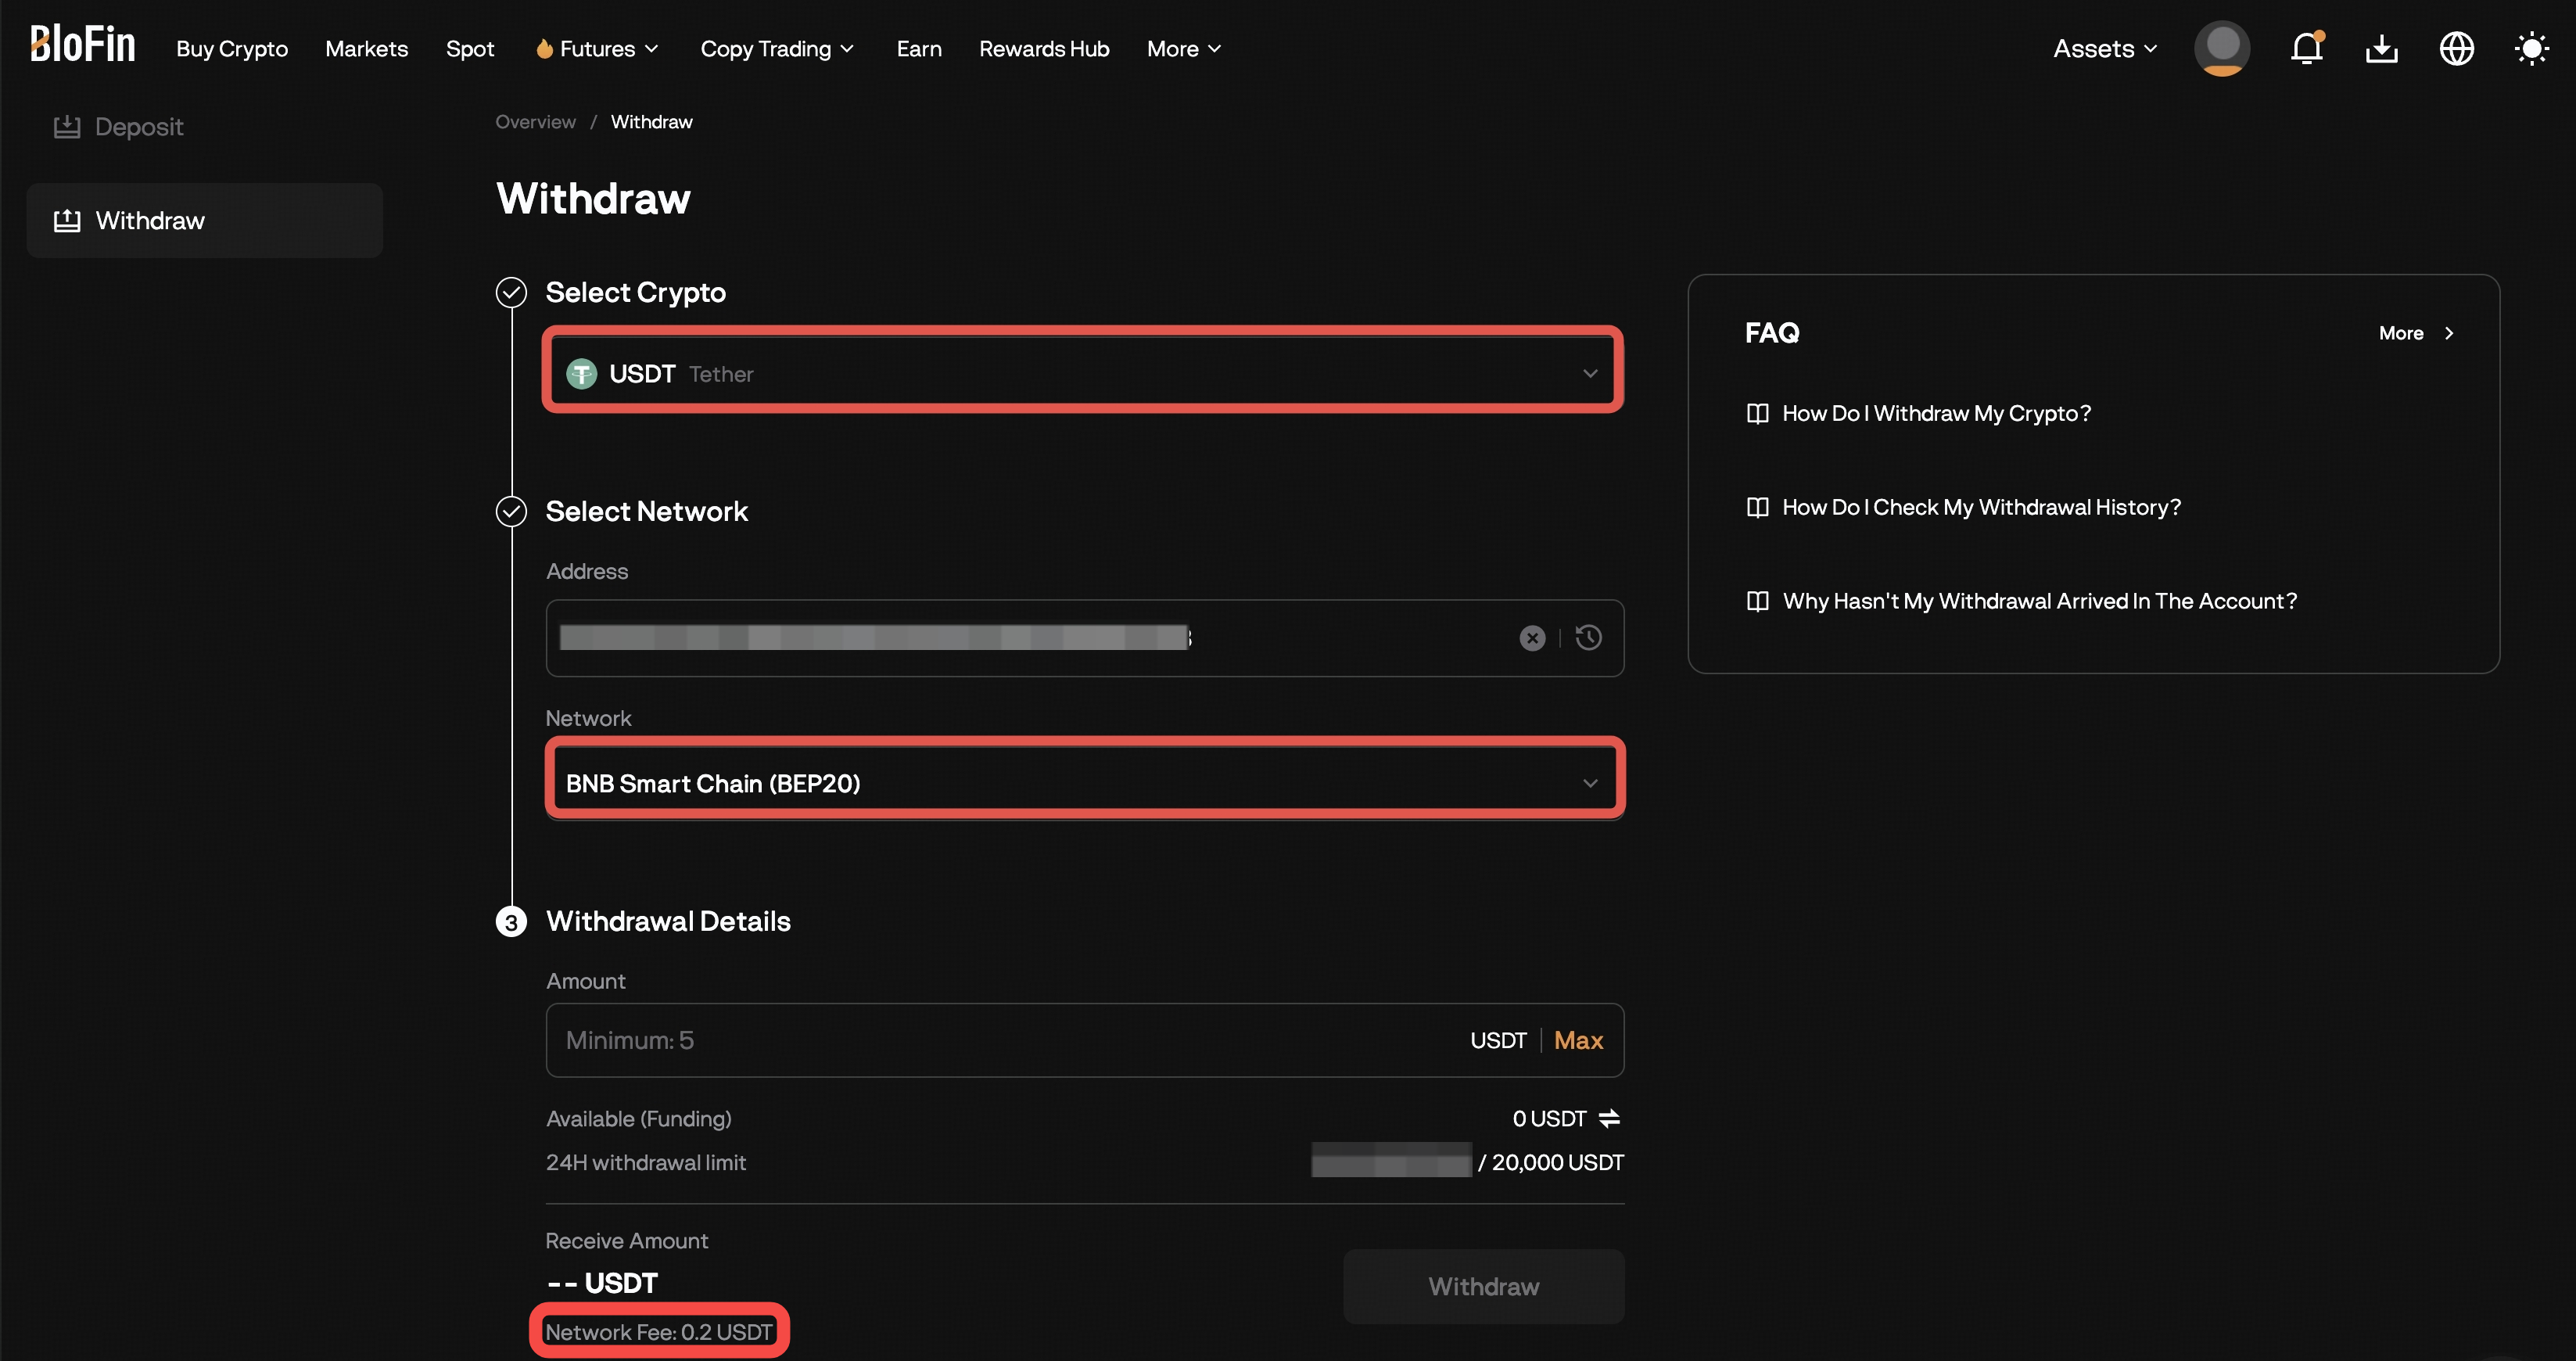The image size is (2576, 1361).
Task: Open the Futures menu
Action: (x=597, y=48)
